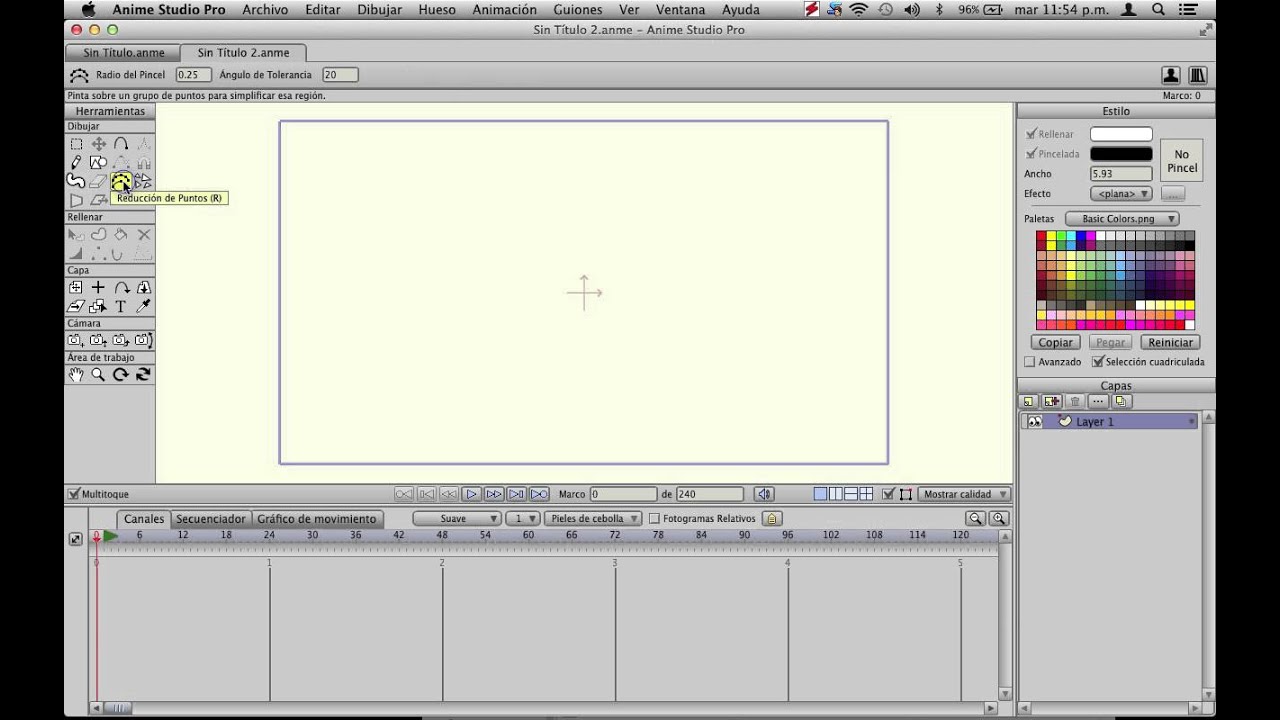Open the Library icon in the toolbar
Viewport: 1280px width, 720px height.
(1197, 75)
